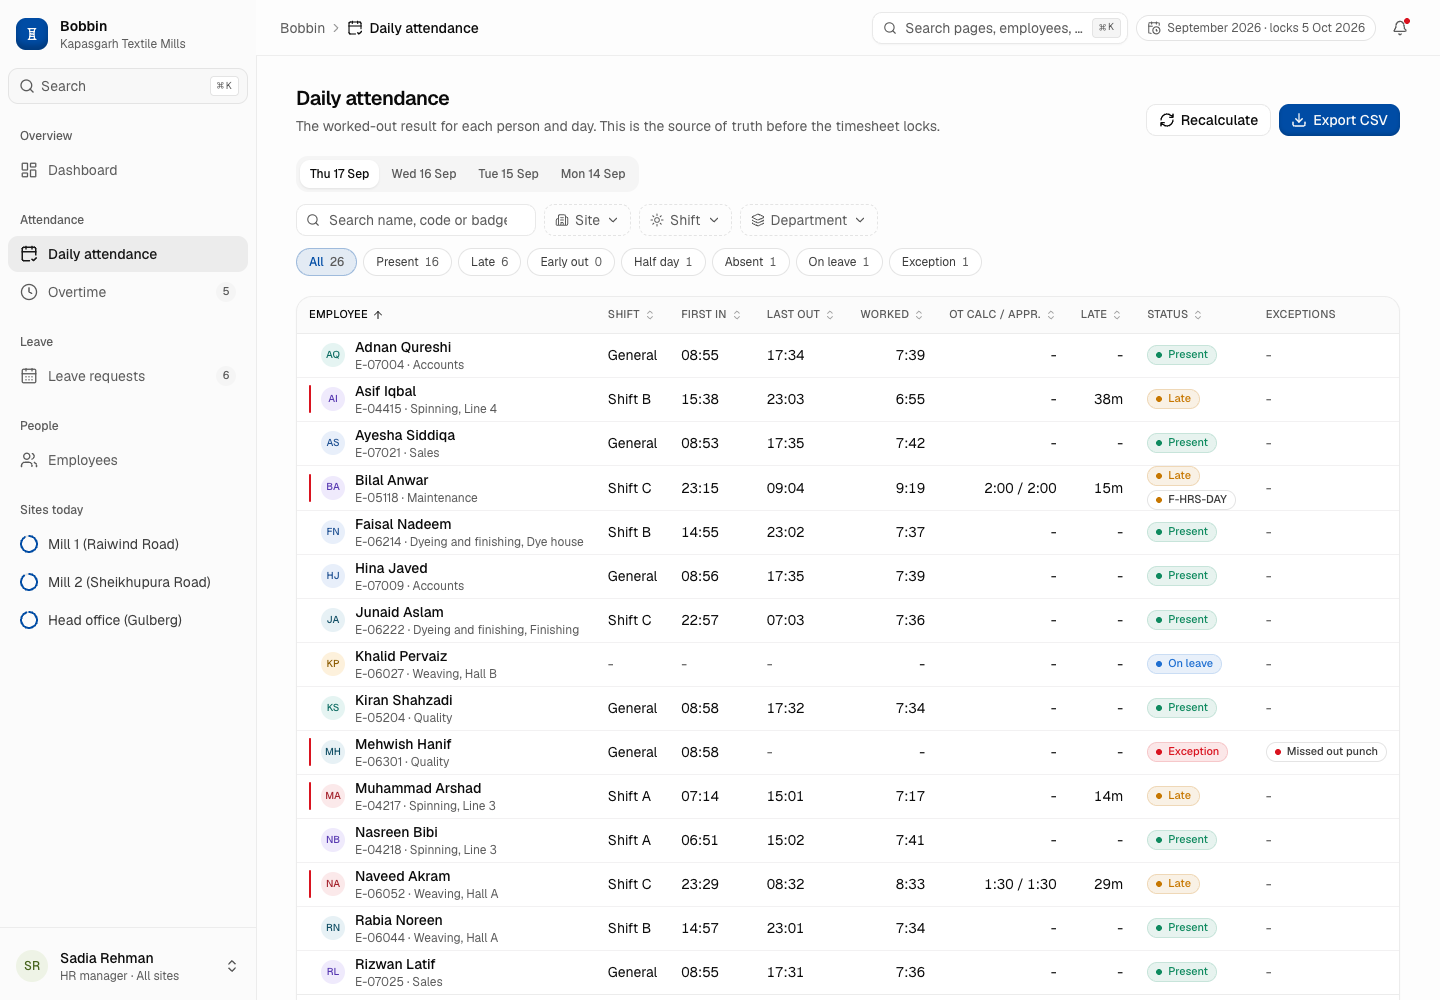Sort by the Employee column arrow
Screen dimensions: 1440x1000
(x=378, y=315)
